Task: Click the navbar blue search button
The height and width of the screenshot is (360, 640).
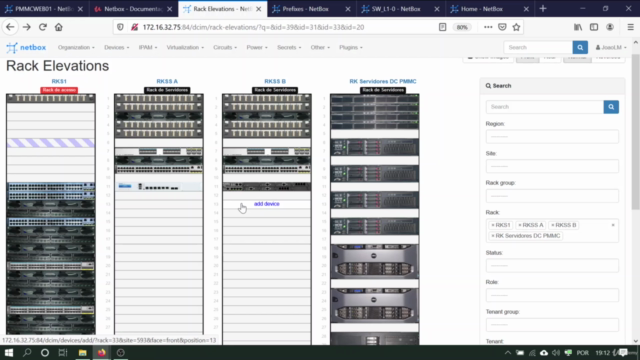Action: pyautogui.click(x=580, y=47)
